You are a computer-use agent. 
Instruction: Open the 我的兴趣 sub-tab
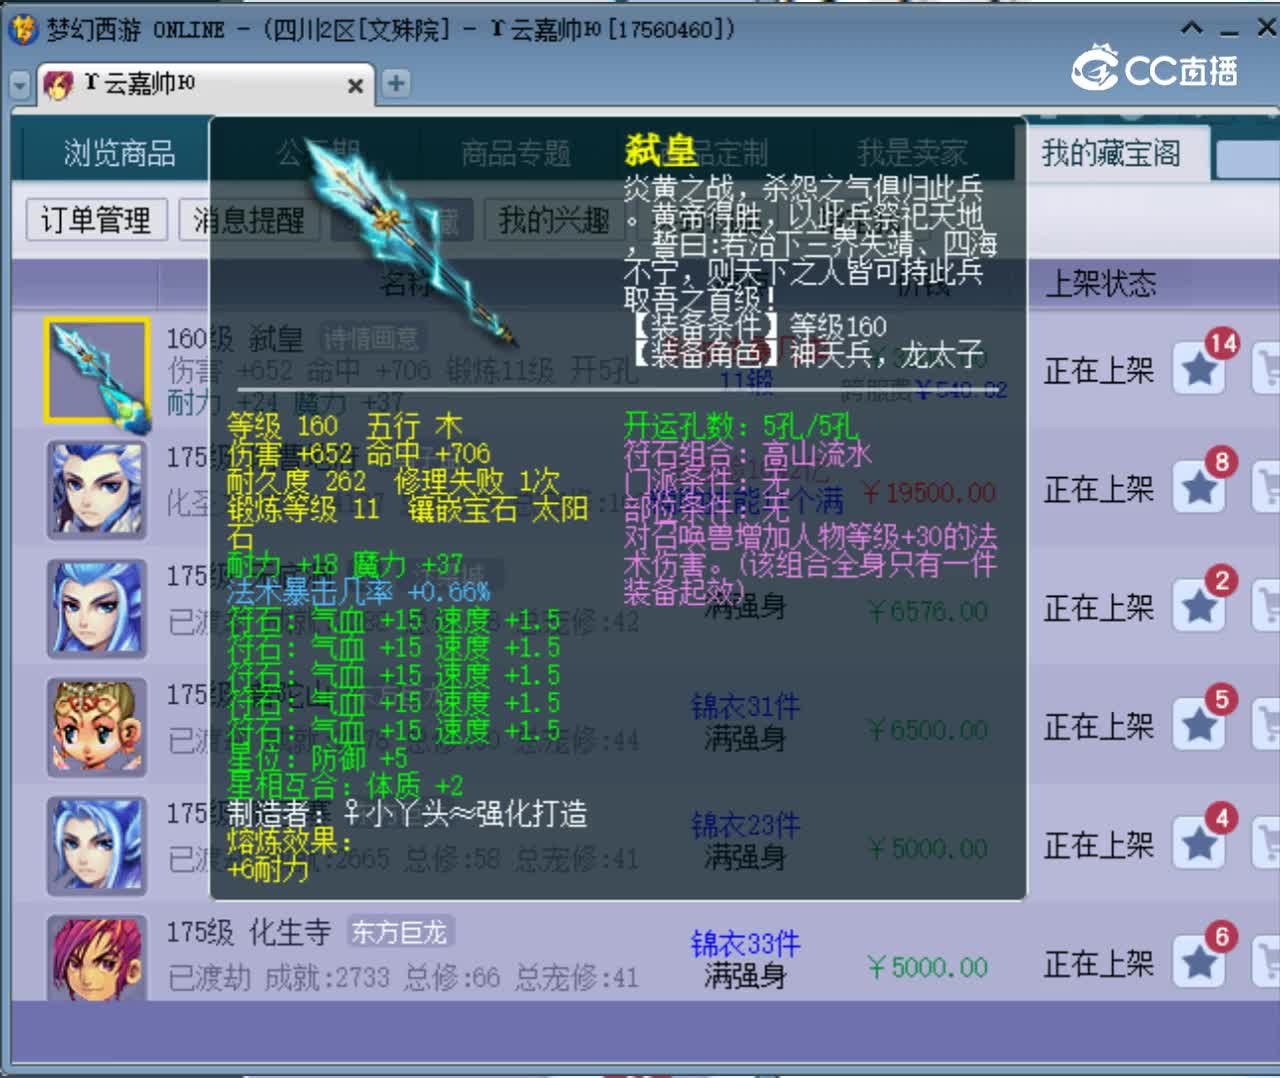coord(554,220)
